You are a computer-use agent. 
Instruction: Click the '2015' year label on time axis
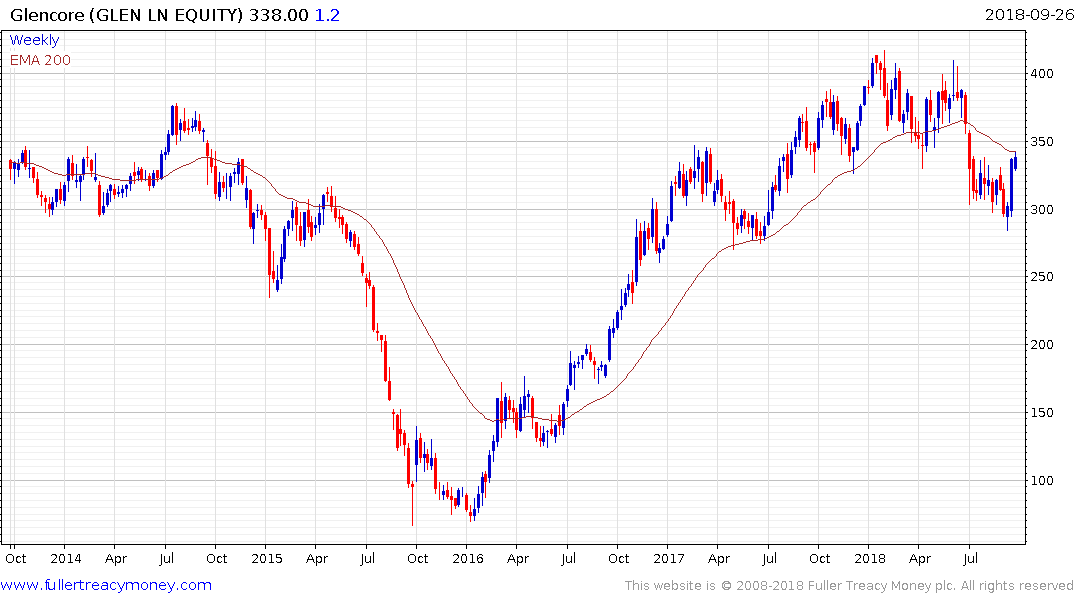coord(267,559)
